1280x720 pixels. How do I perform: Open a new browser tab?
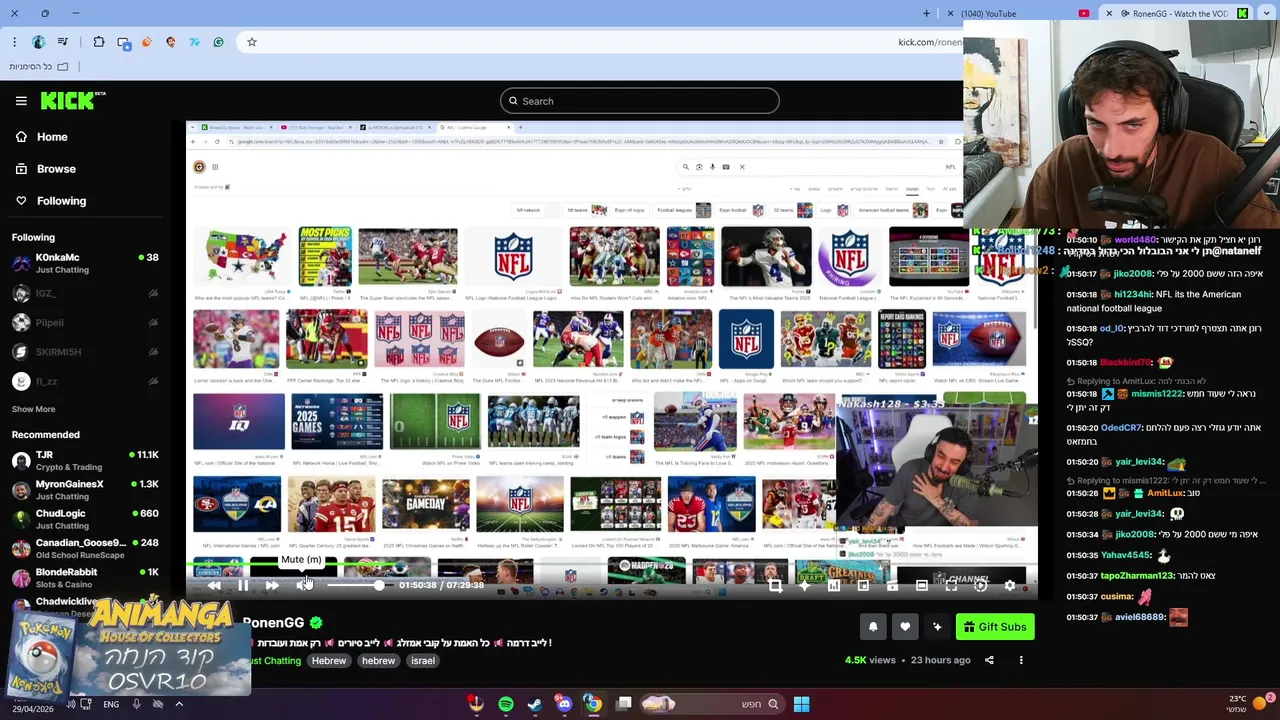coord(926,13)
